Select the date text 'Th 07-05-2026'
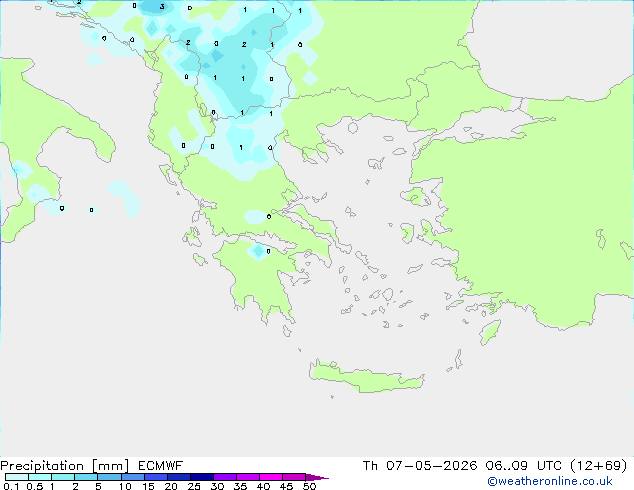634x490 pixels. tap(420, 466)
